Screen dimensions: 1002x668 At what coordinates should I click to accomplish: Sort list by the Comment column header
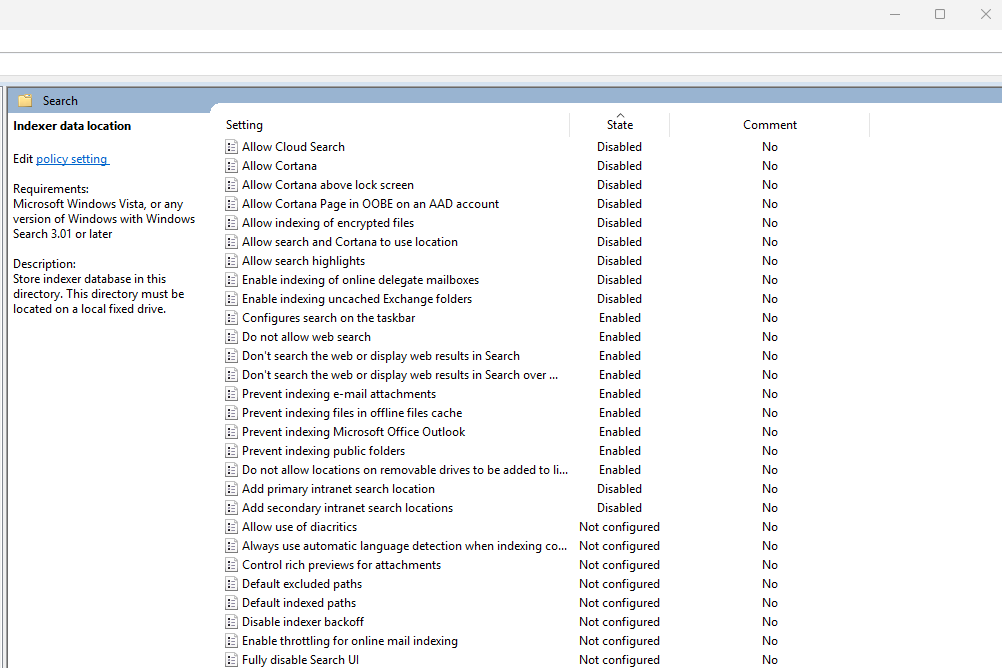pos(769,125)
